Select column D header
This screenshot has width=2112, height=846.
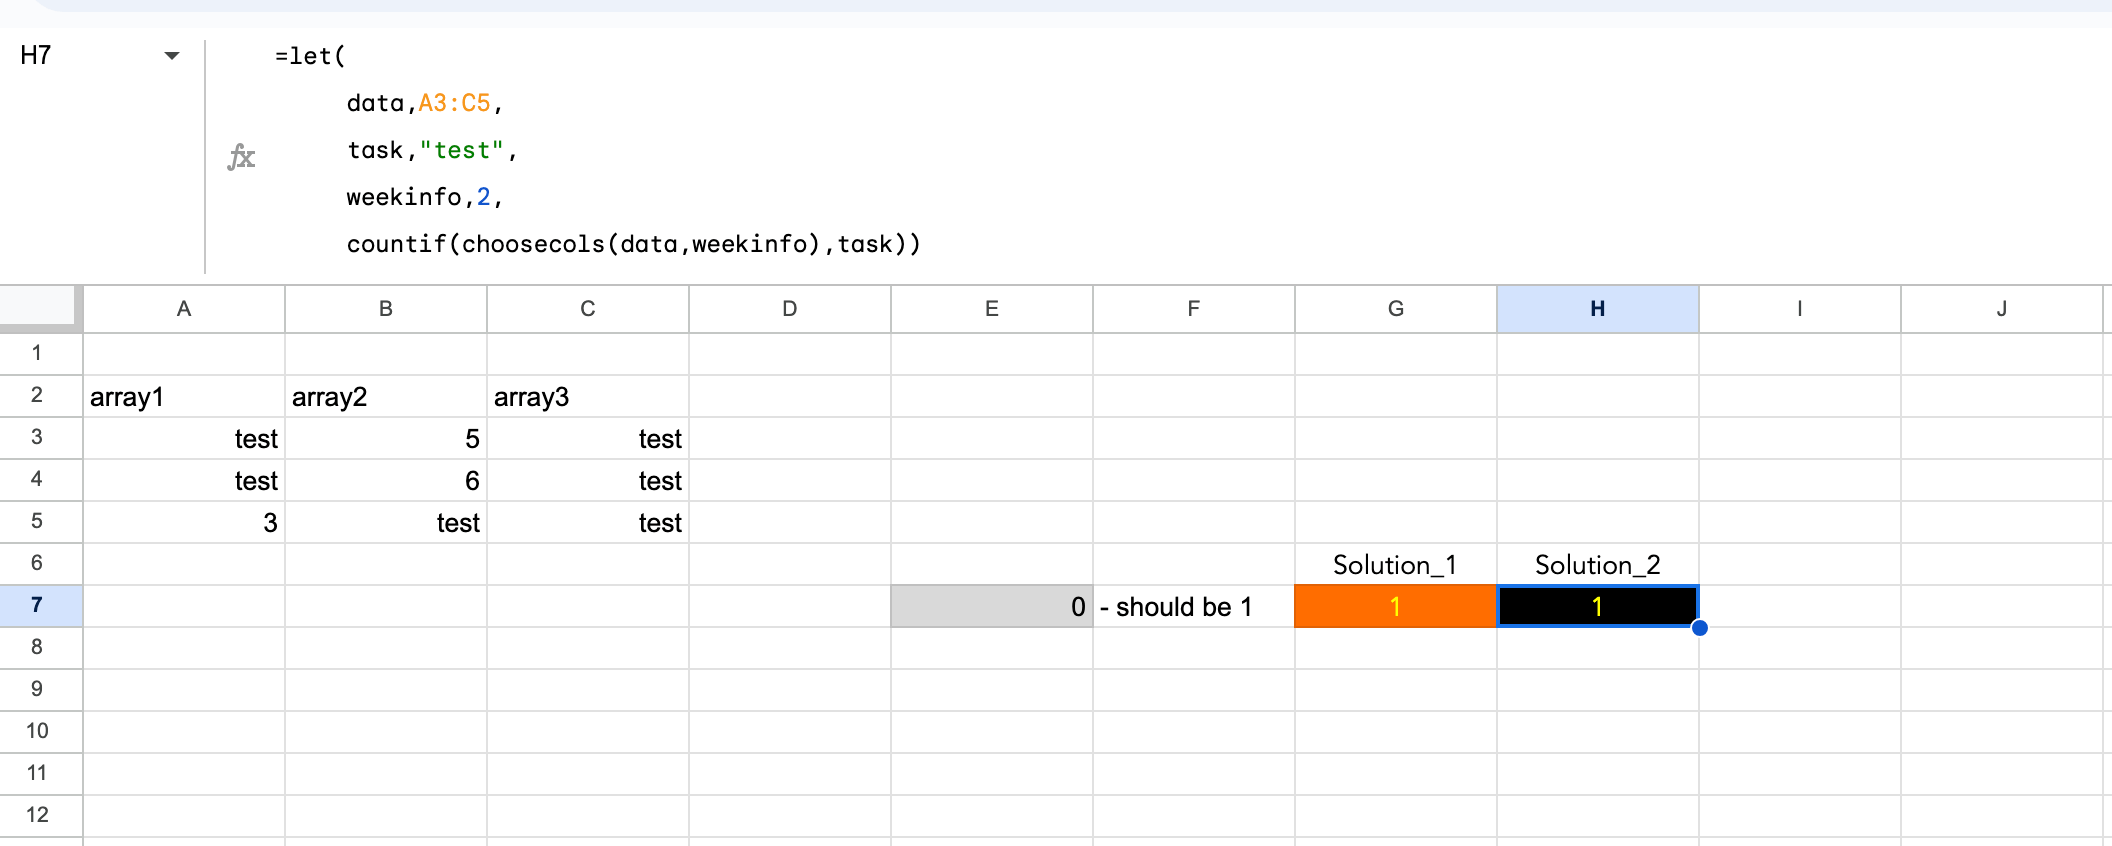[x=790, y=309]
